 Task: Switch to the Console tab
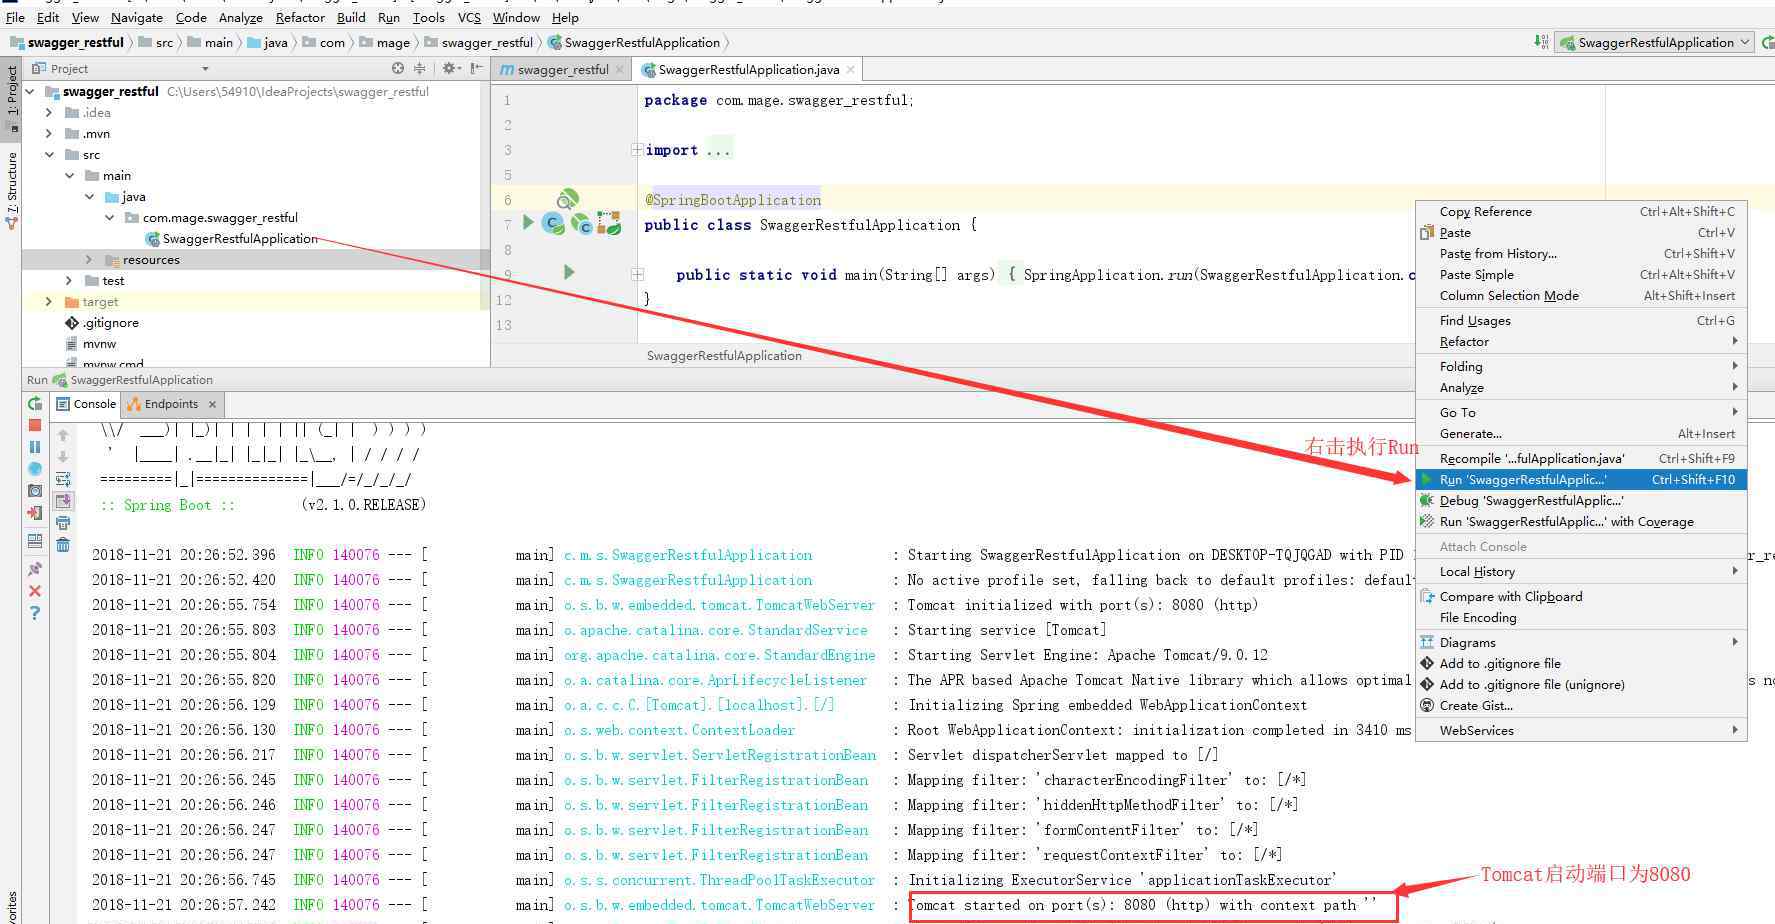tap(86, 404)
